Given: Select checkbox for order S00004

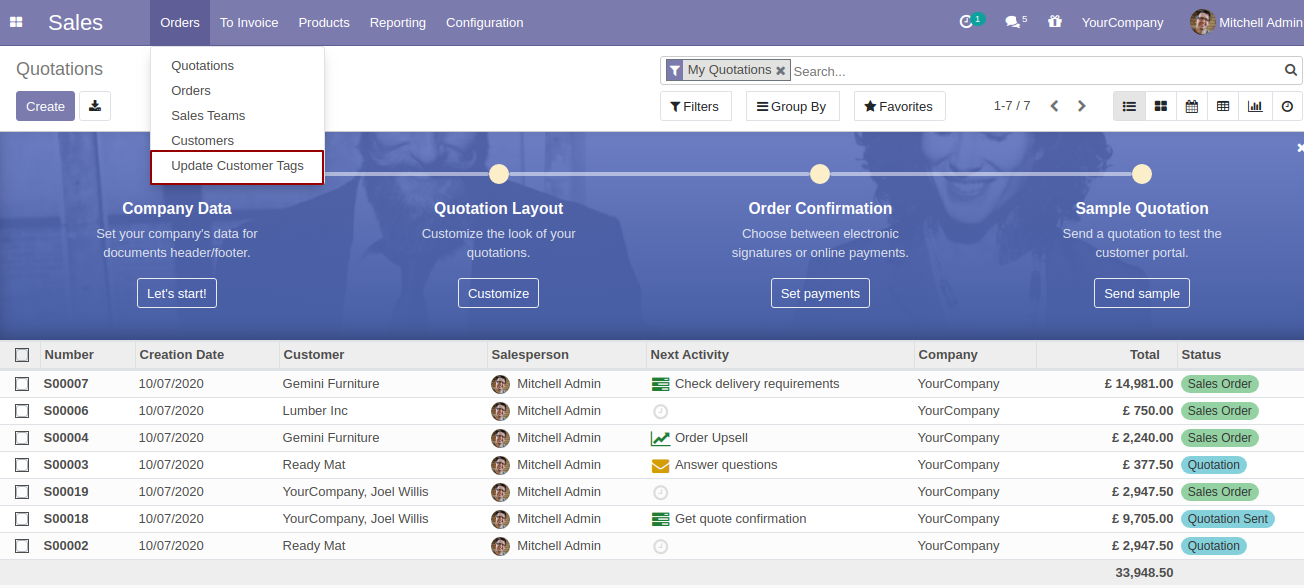Looking at the screenshot, I should tap(22, 438).
